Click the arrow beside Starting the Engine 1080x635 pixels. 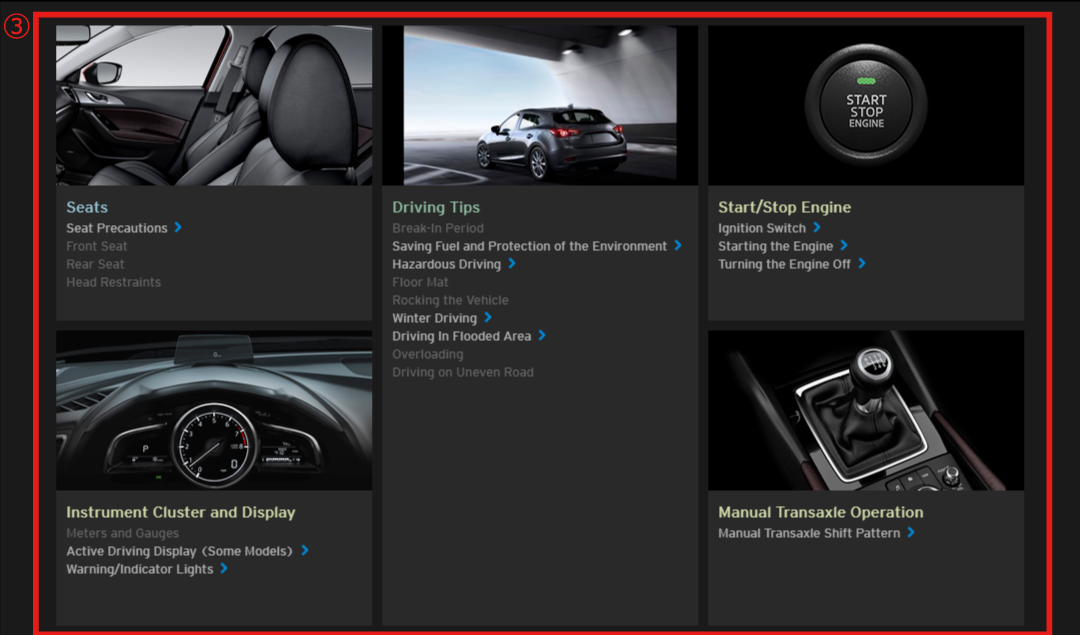[843, 246]
